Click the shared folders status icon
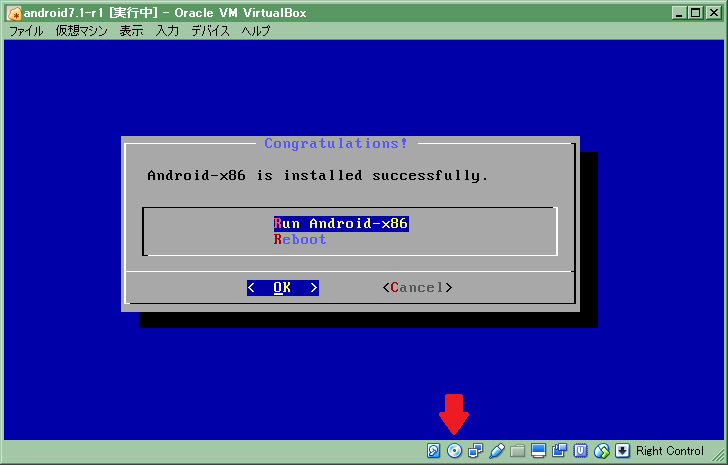728x465 pixels. click(517, 450)
